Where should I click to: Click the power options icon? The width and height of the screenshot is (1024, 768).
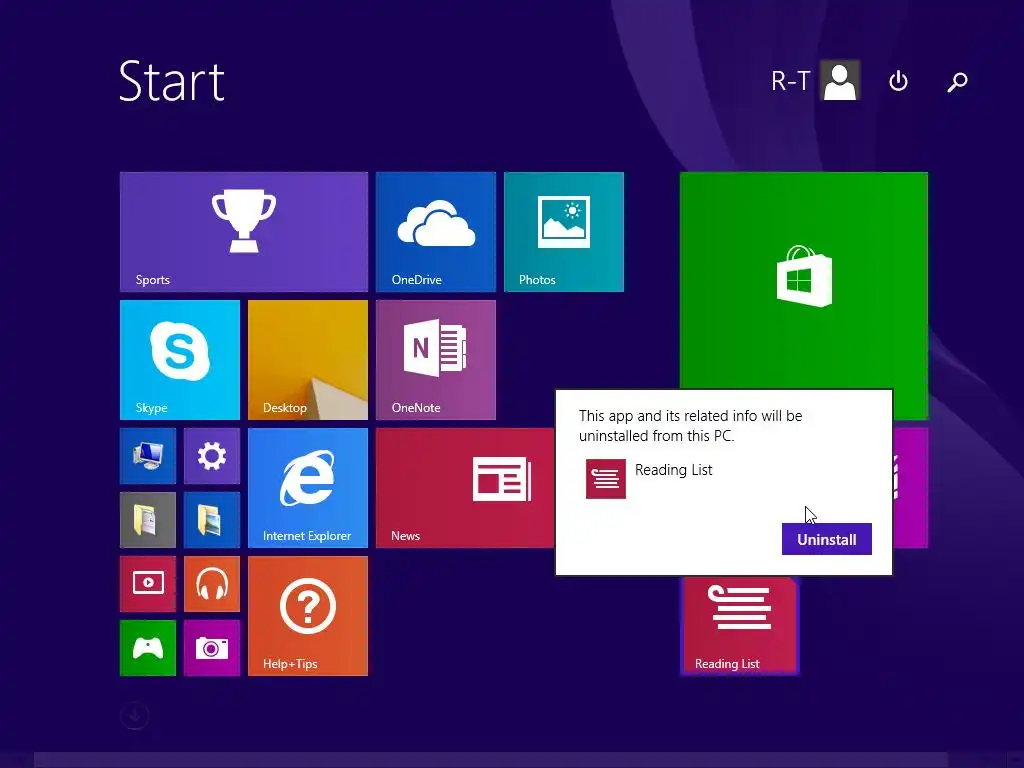[x=899, y=81]
